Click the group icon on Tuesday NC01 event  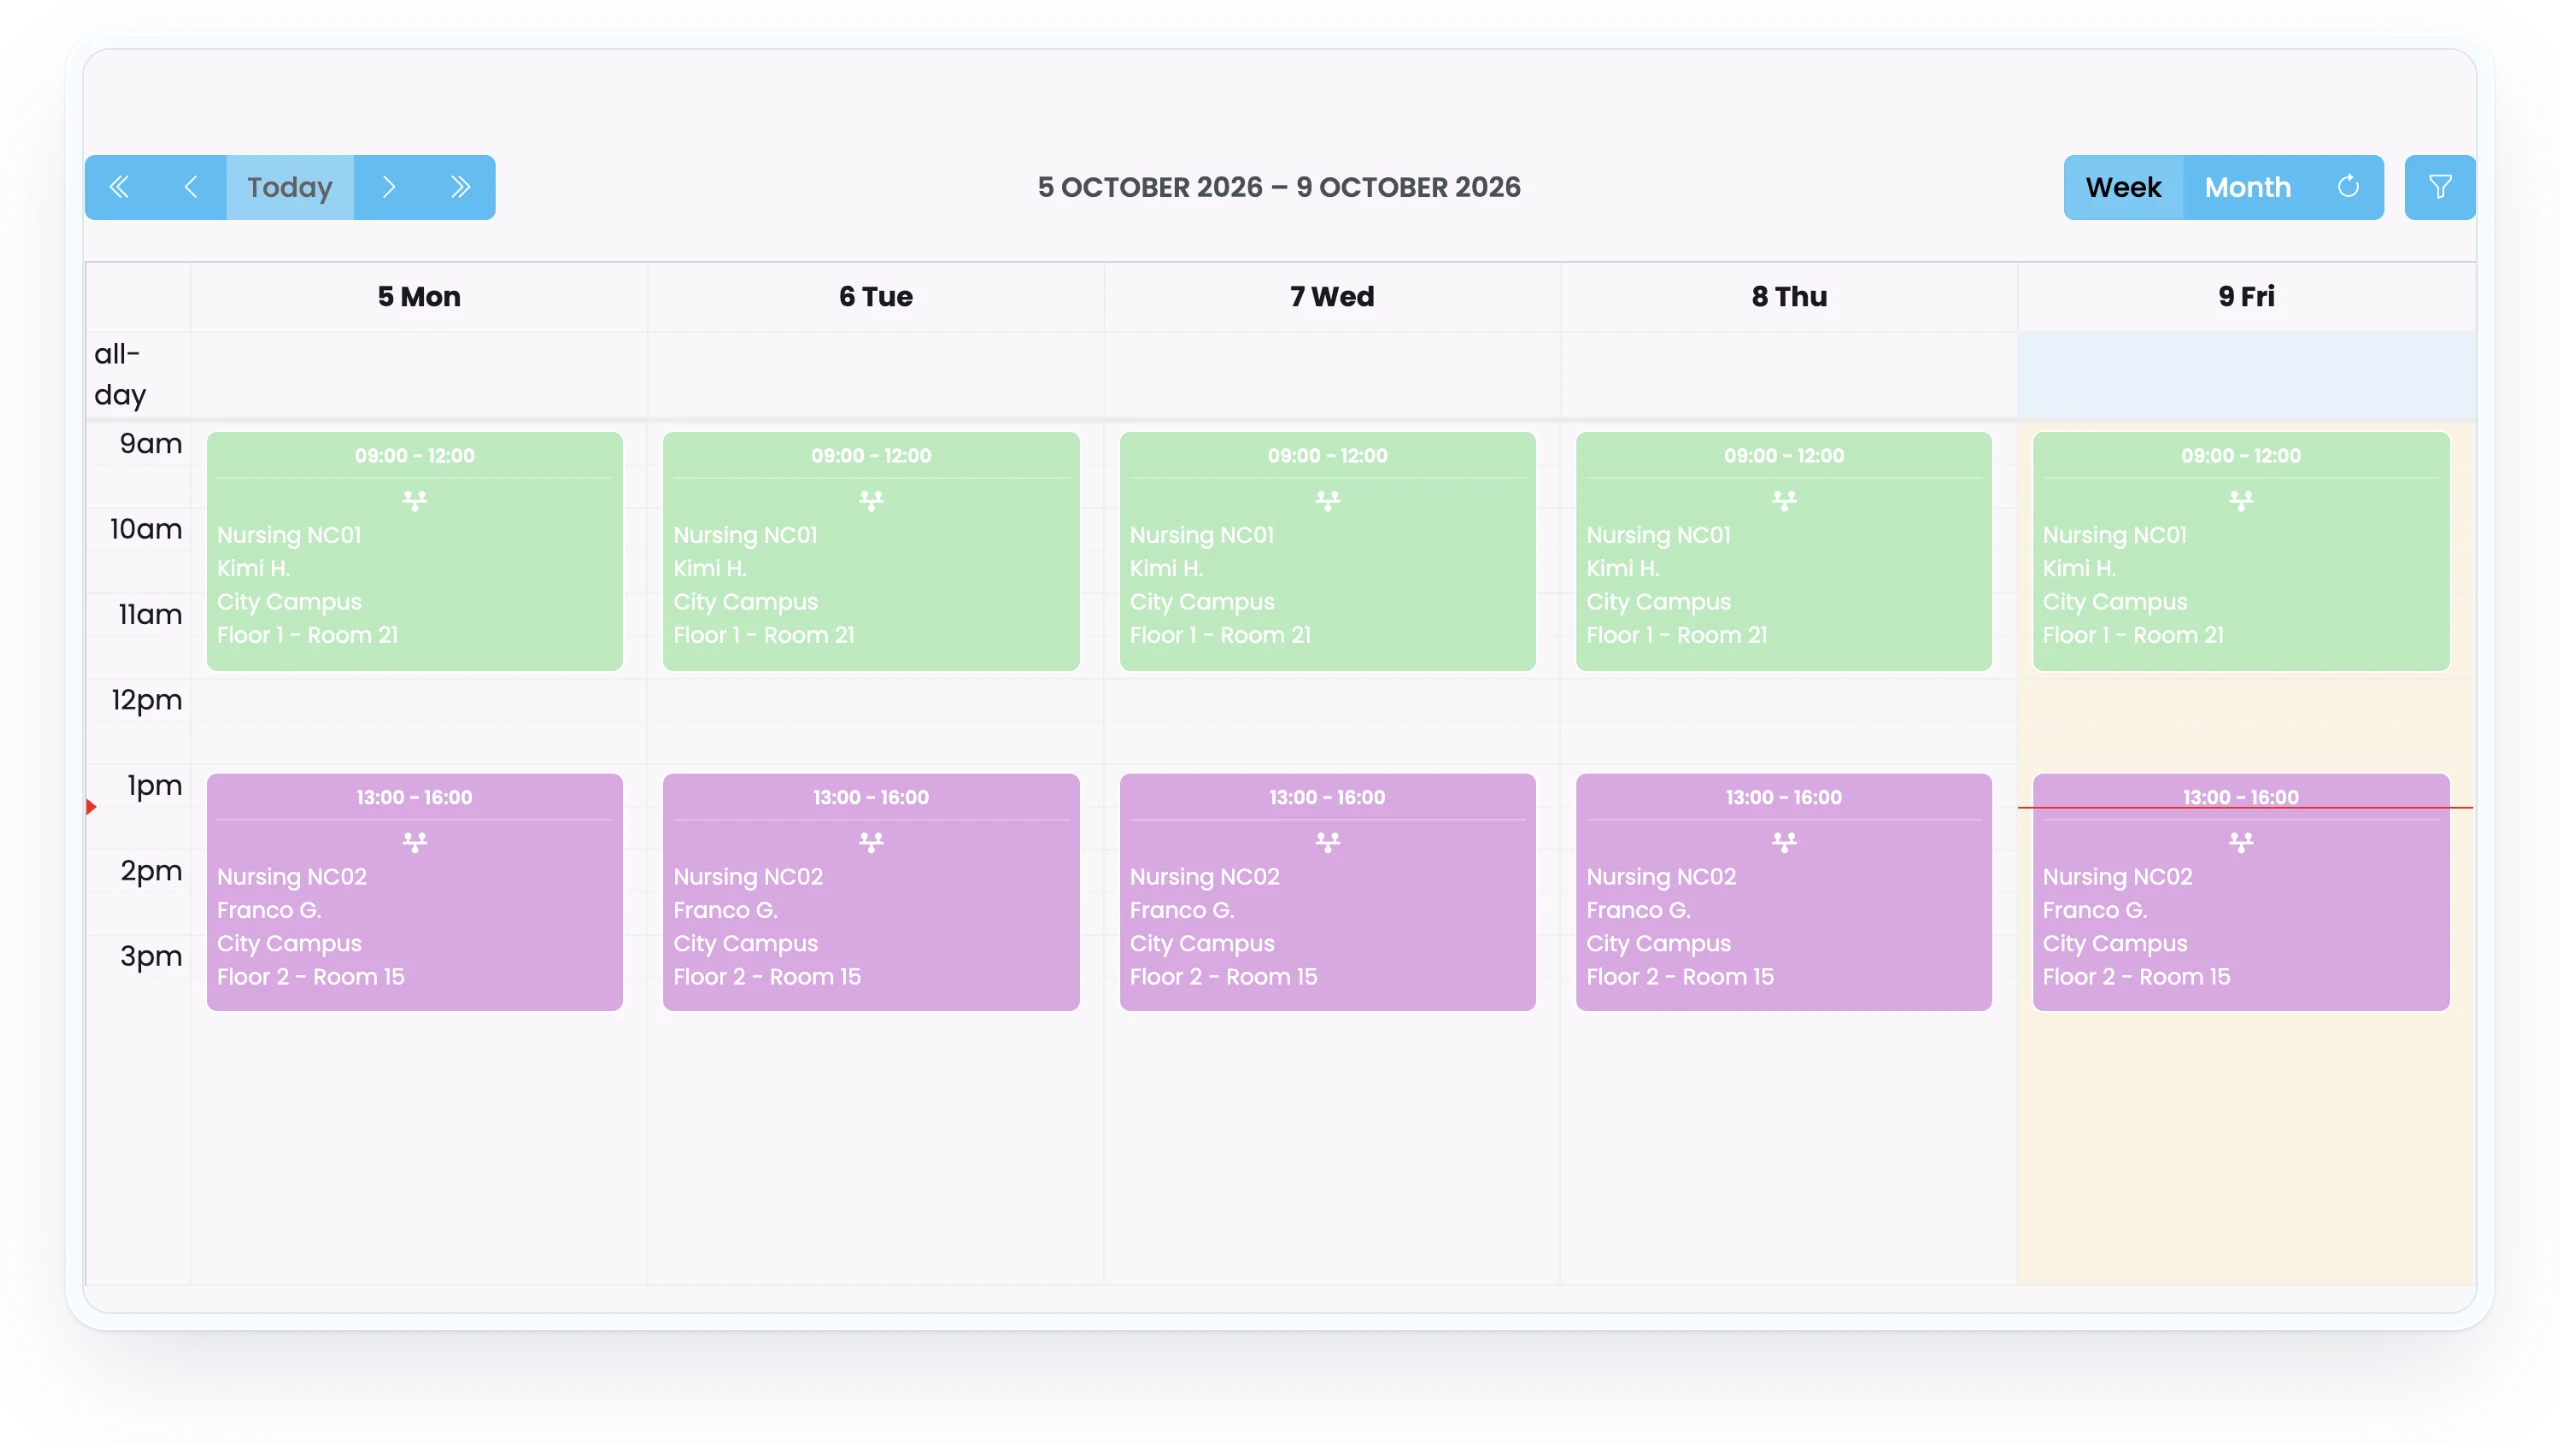click(x=871, y=500)
